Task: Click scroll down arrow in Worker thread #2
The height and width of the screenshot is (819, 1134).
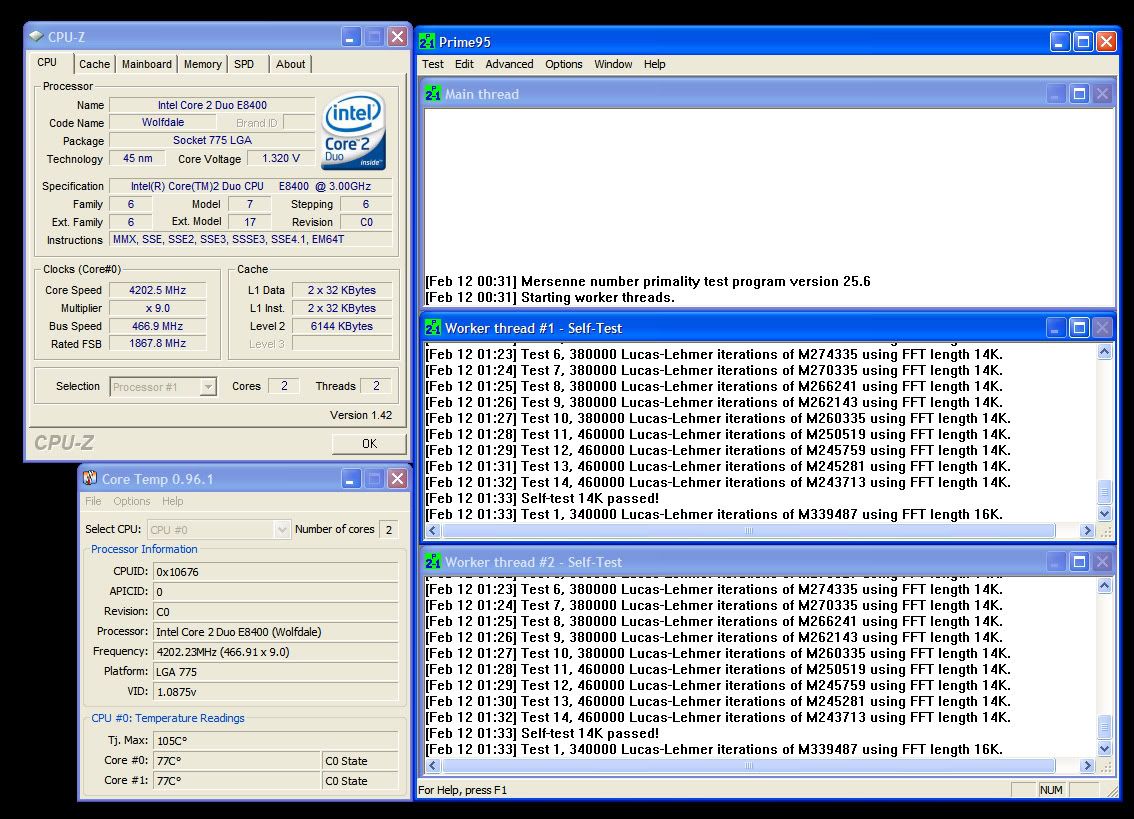Action: 1104,748
